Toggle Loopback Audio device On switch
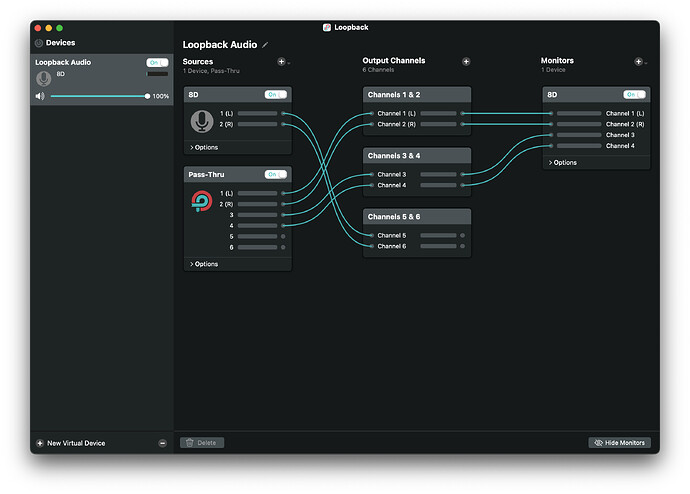690x494 pixels. (157, 63)
